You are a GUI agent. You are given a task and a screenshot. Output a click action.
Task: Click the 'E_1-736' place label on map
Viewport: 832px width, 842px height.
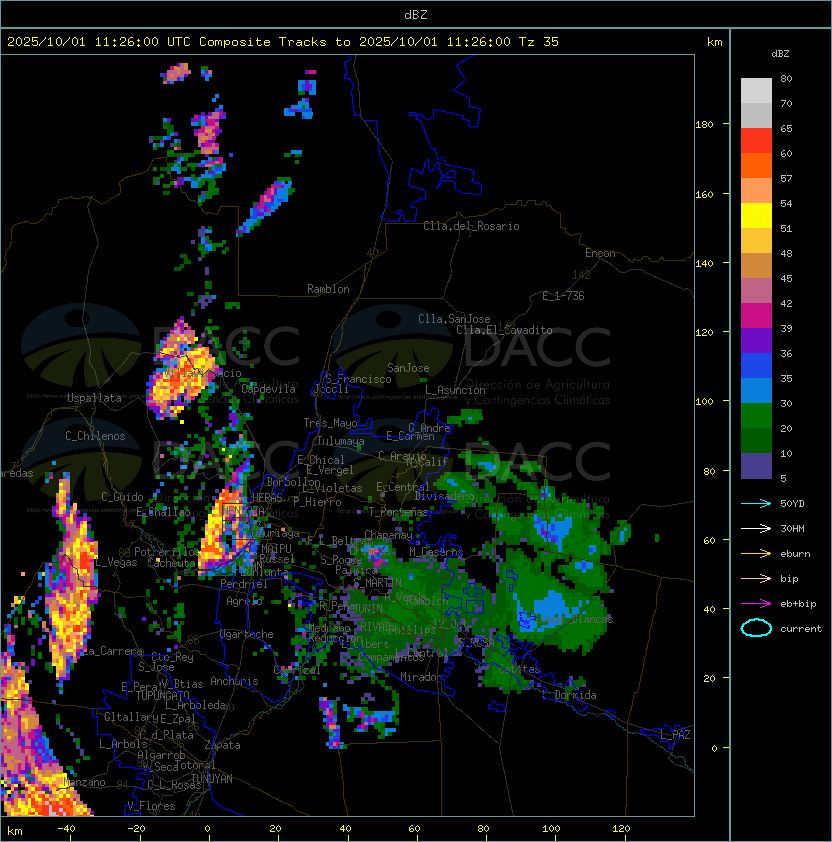[x=563, y=296]
